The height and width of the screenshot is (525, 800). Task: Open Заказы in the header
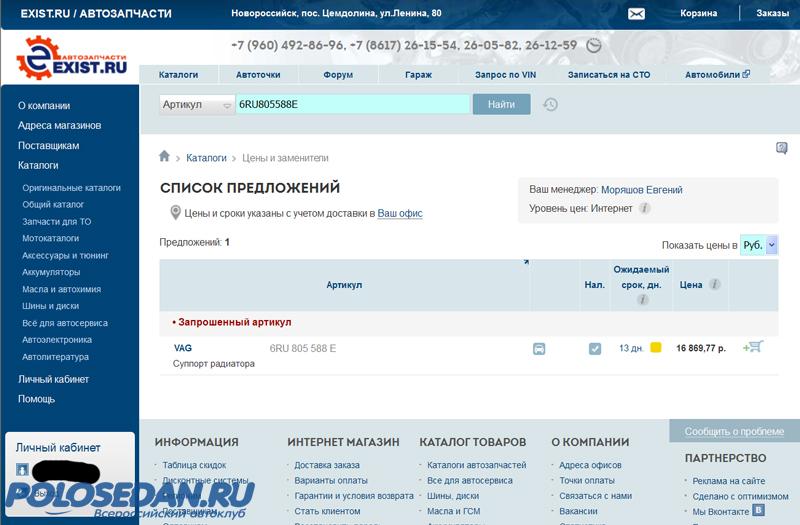pyautogui.click(x=772, y=13)
